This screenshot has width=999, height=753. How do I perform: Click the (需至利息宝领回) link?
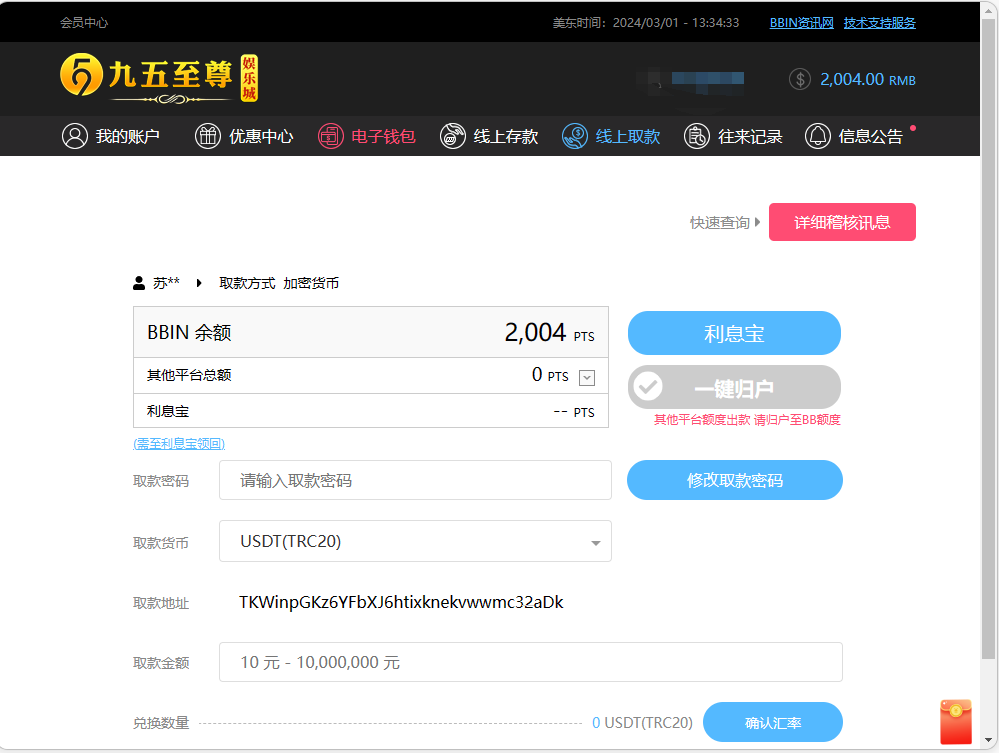pos(179,443)
